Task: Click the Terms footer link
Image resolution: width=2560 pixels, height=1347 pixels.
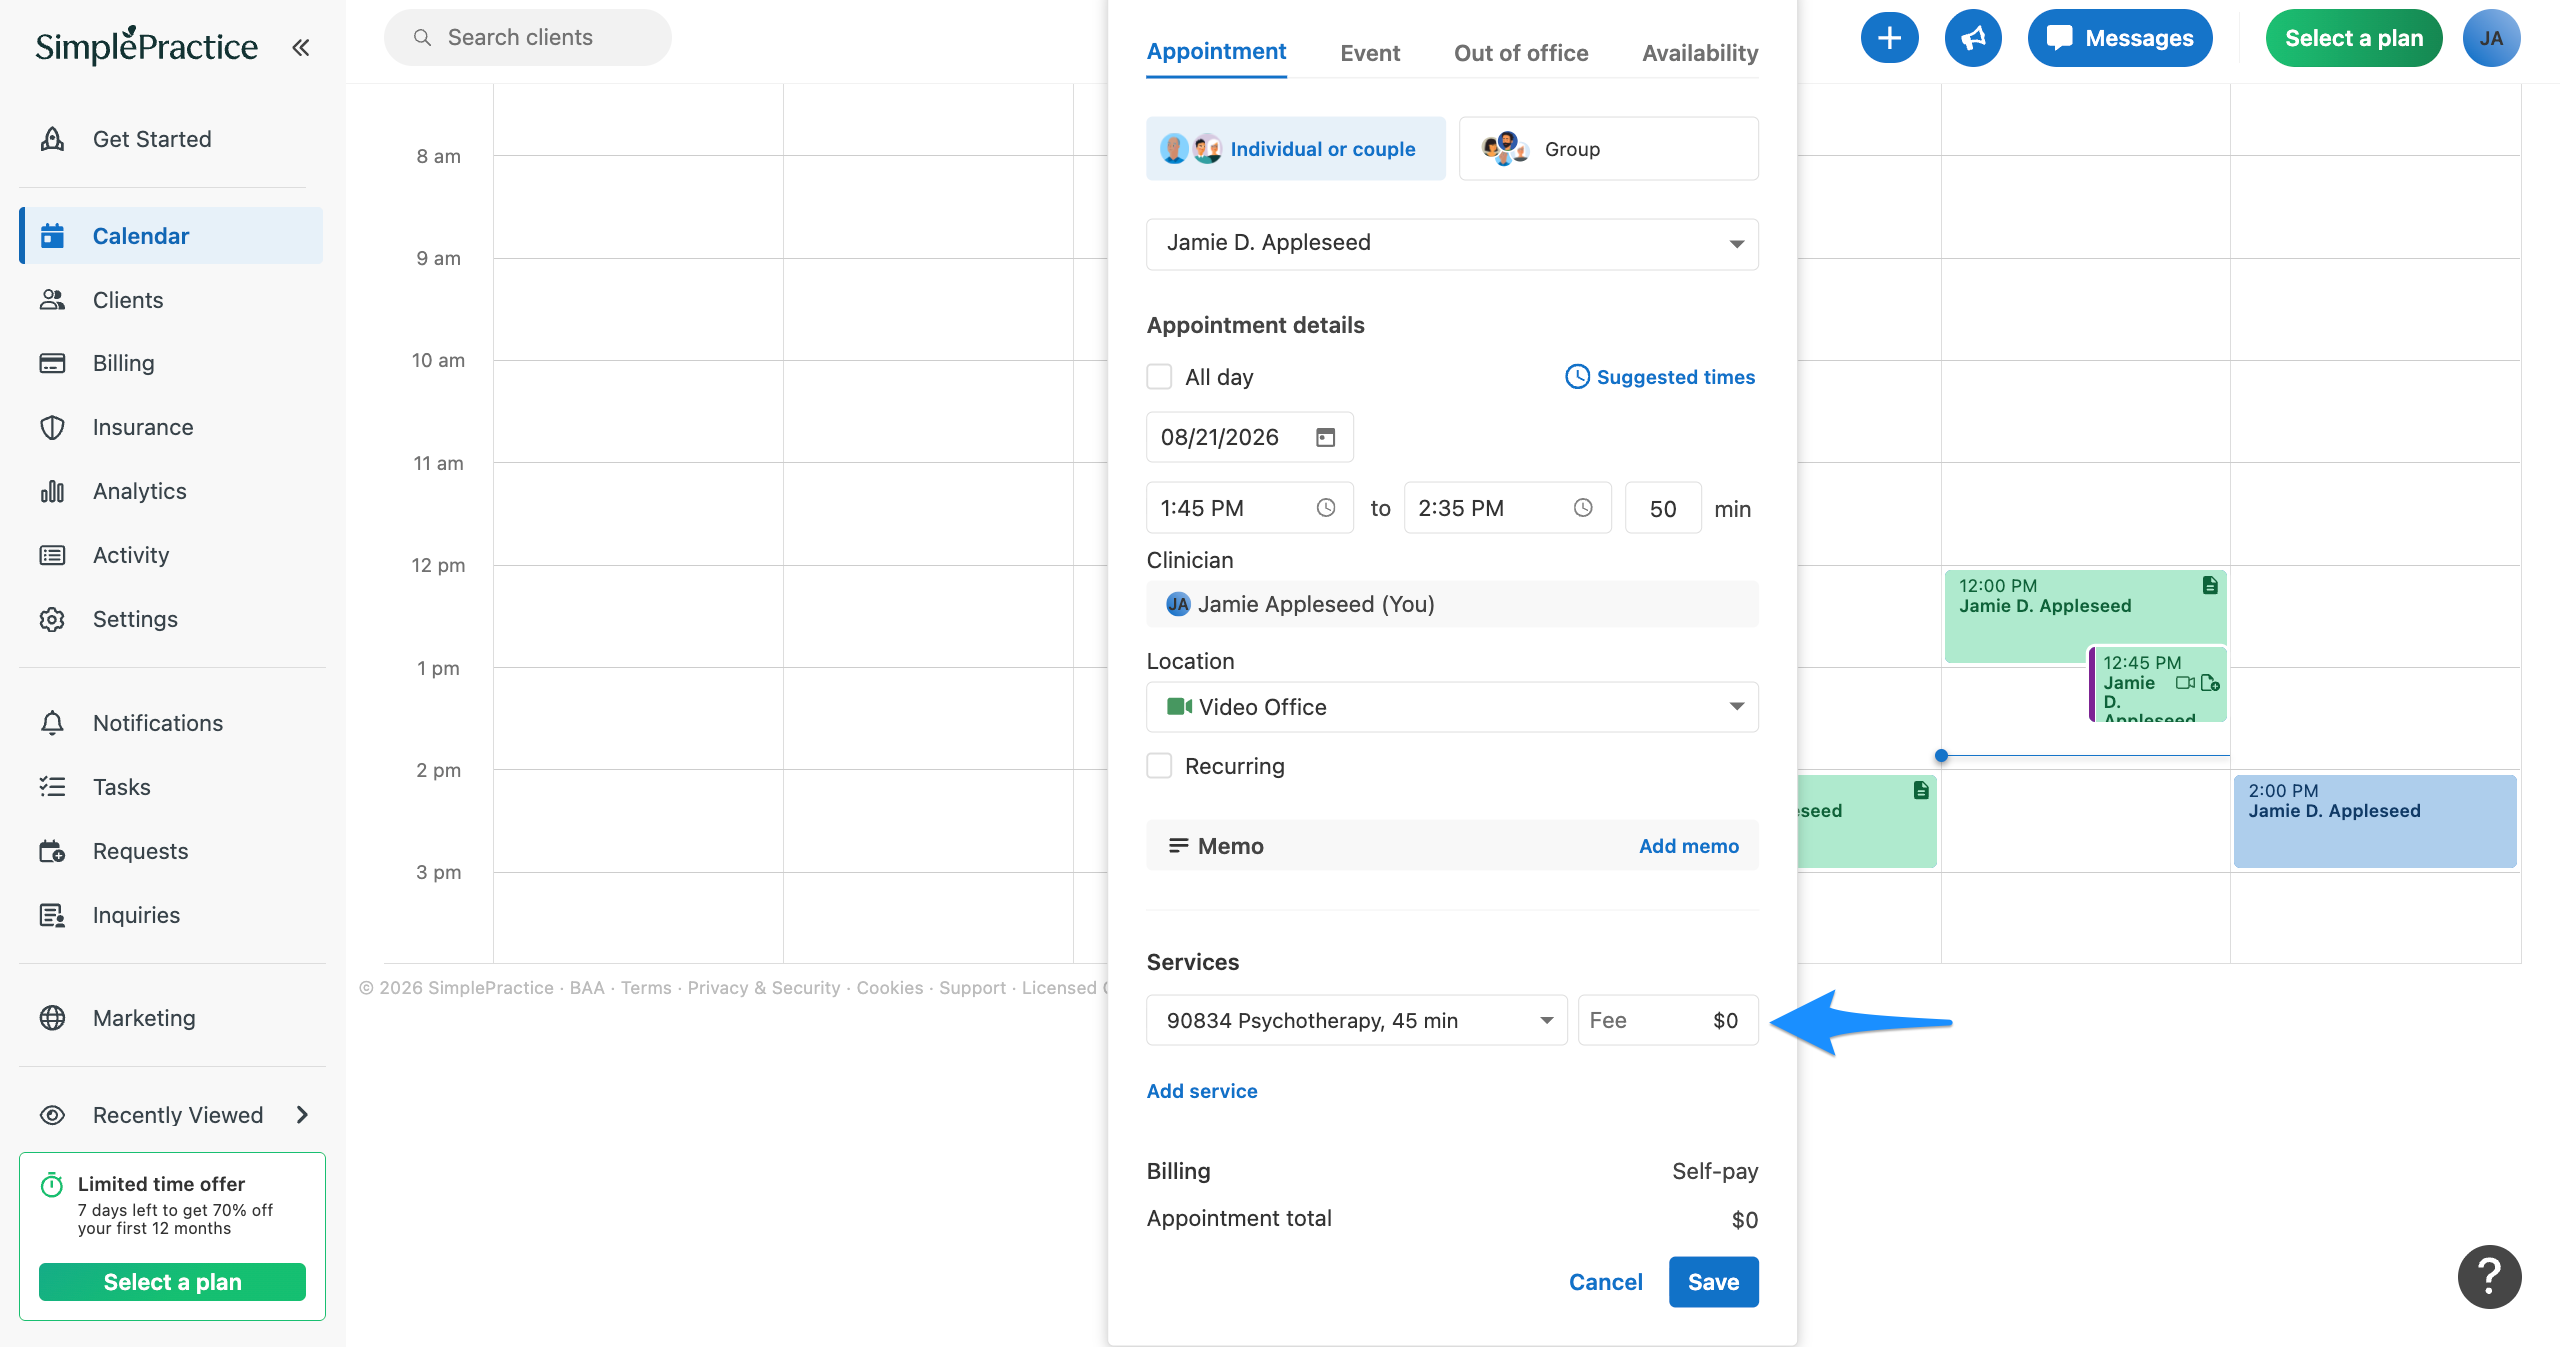Action: coord(646,988)
